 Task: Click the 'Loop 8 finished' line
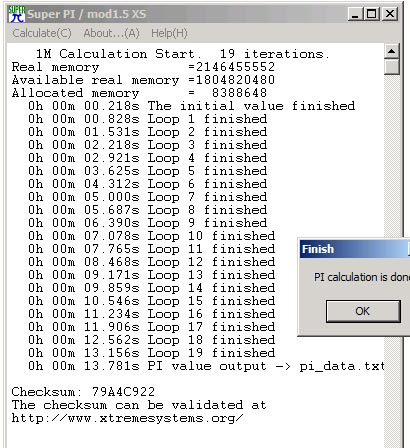(148, 210)
